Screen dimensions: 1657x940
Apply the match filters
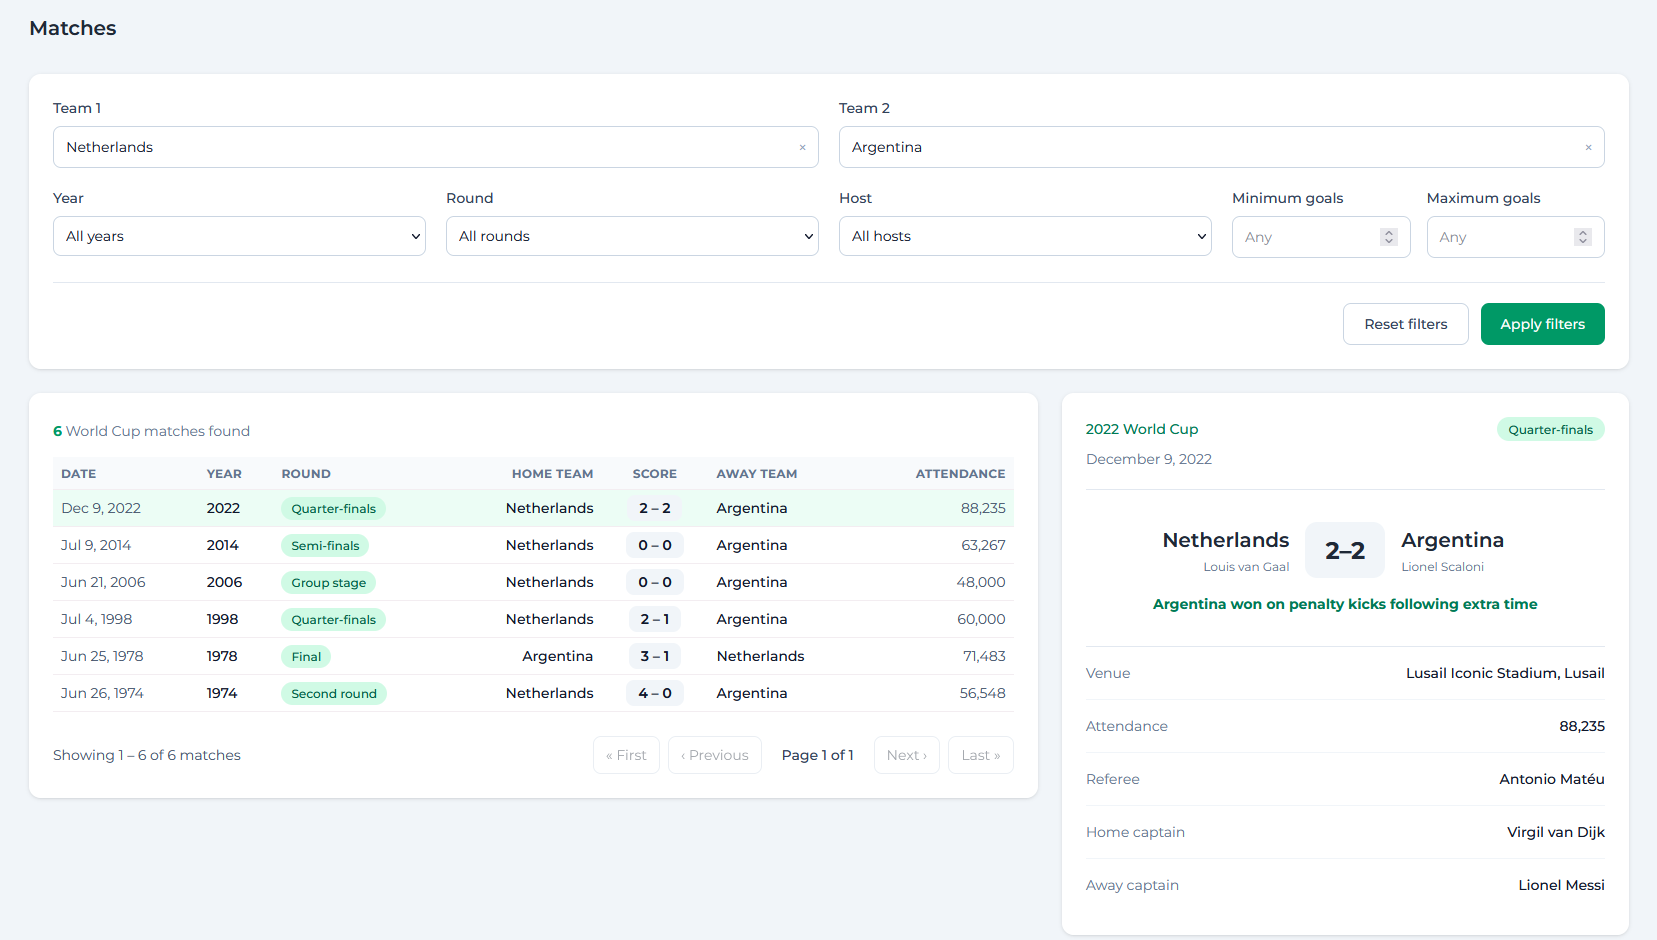(x=1542, y=324)
